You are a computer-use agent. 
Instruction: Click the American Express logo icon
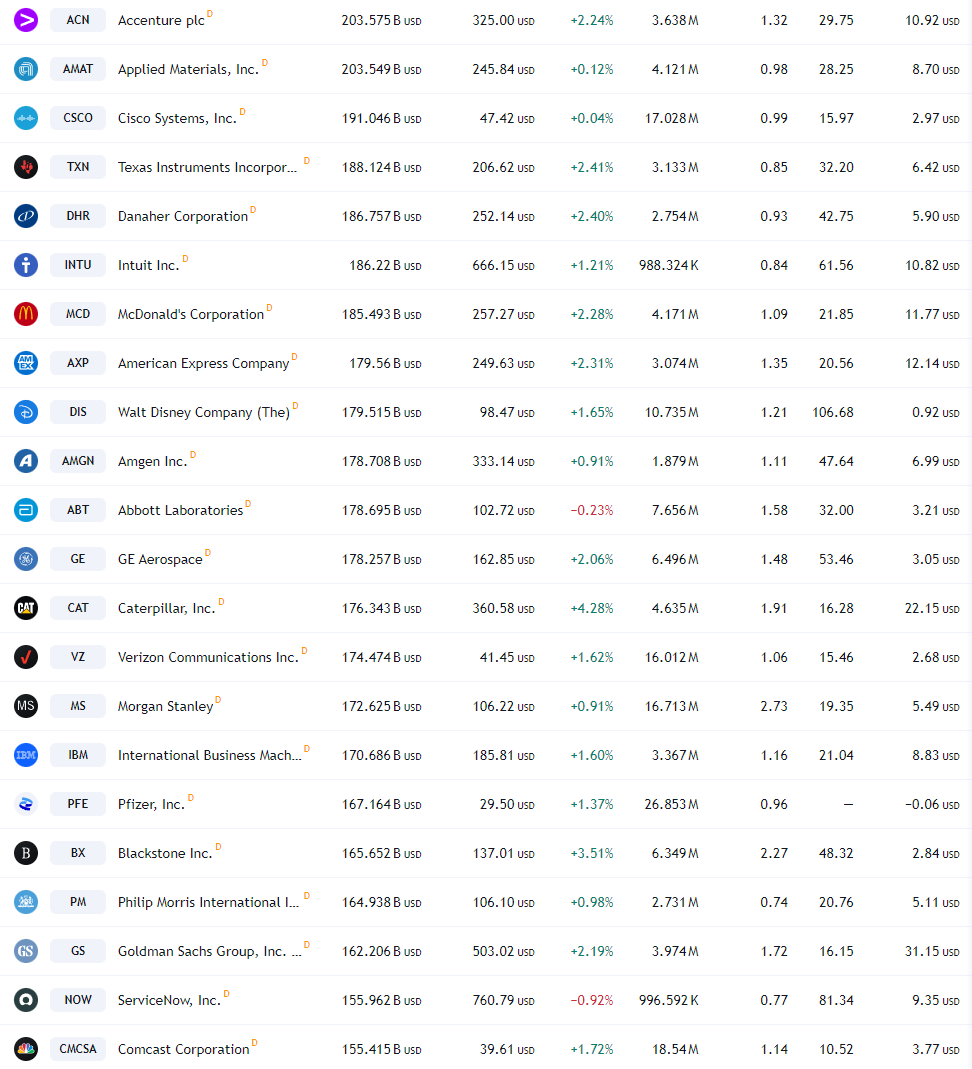[26, 363]
